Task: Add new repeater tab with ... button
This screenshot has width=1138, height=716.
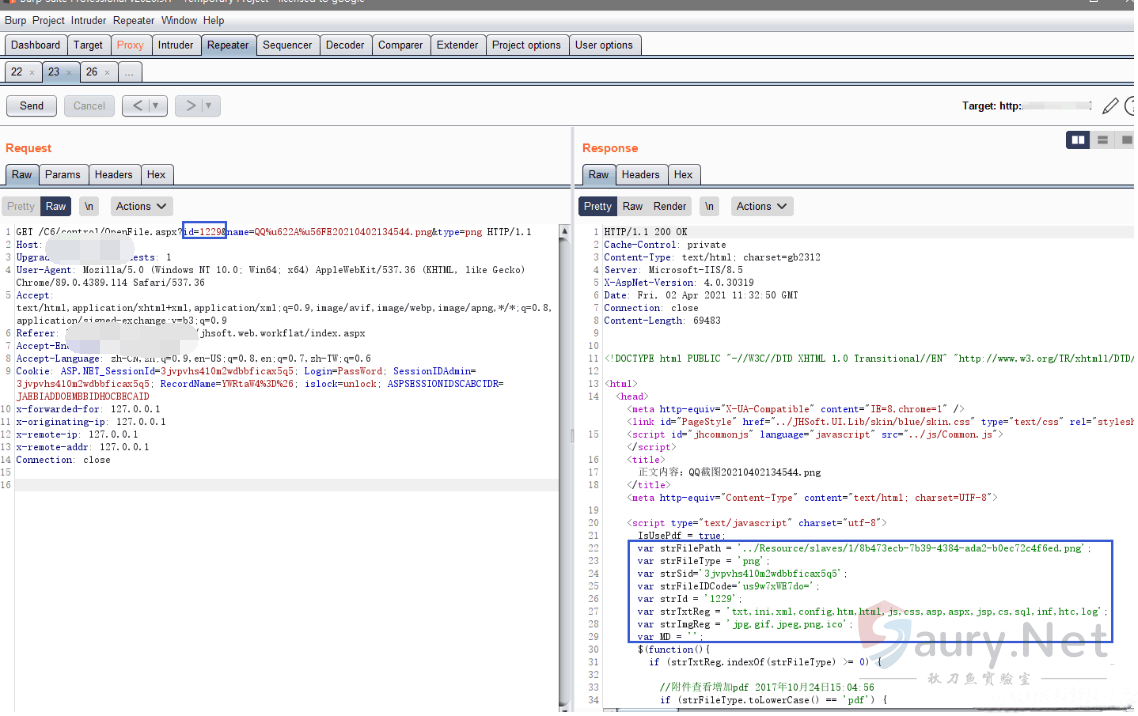Action: 130,73
